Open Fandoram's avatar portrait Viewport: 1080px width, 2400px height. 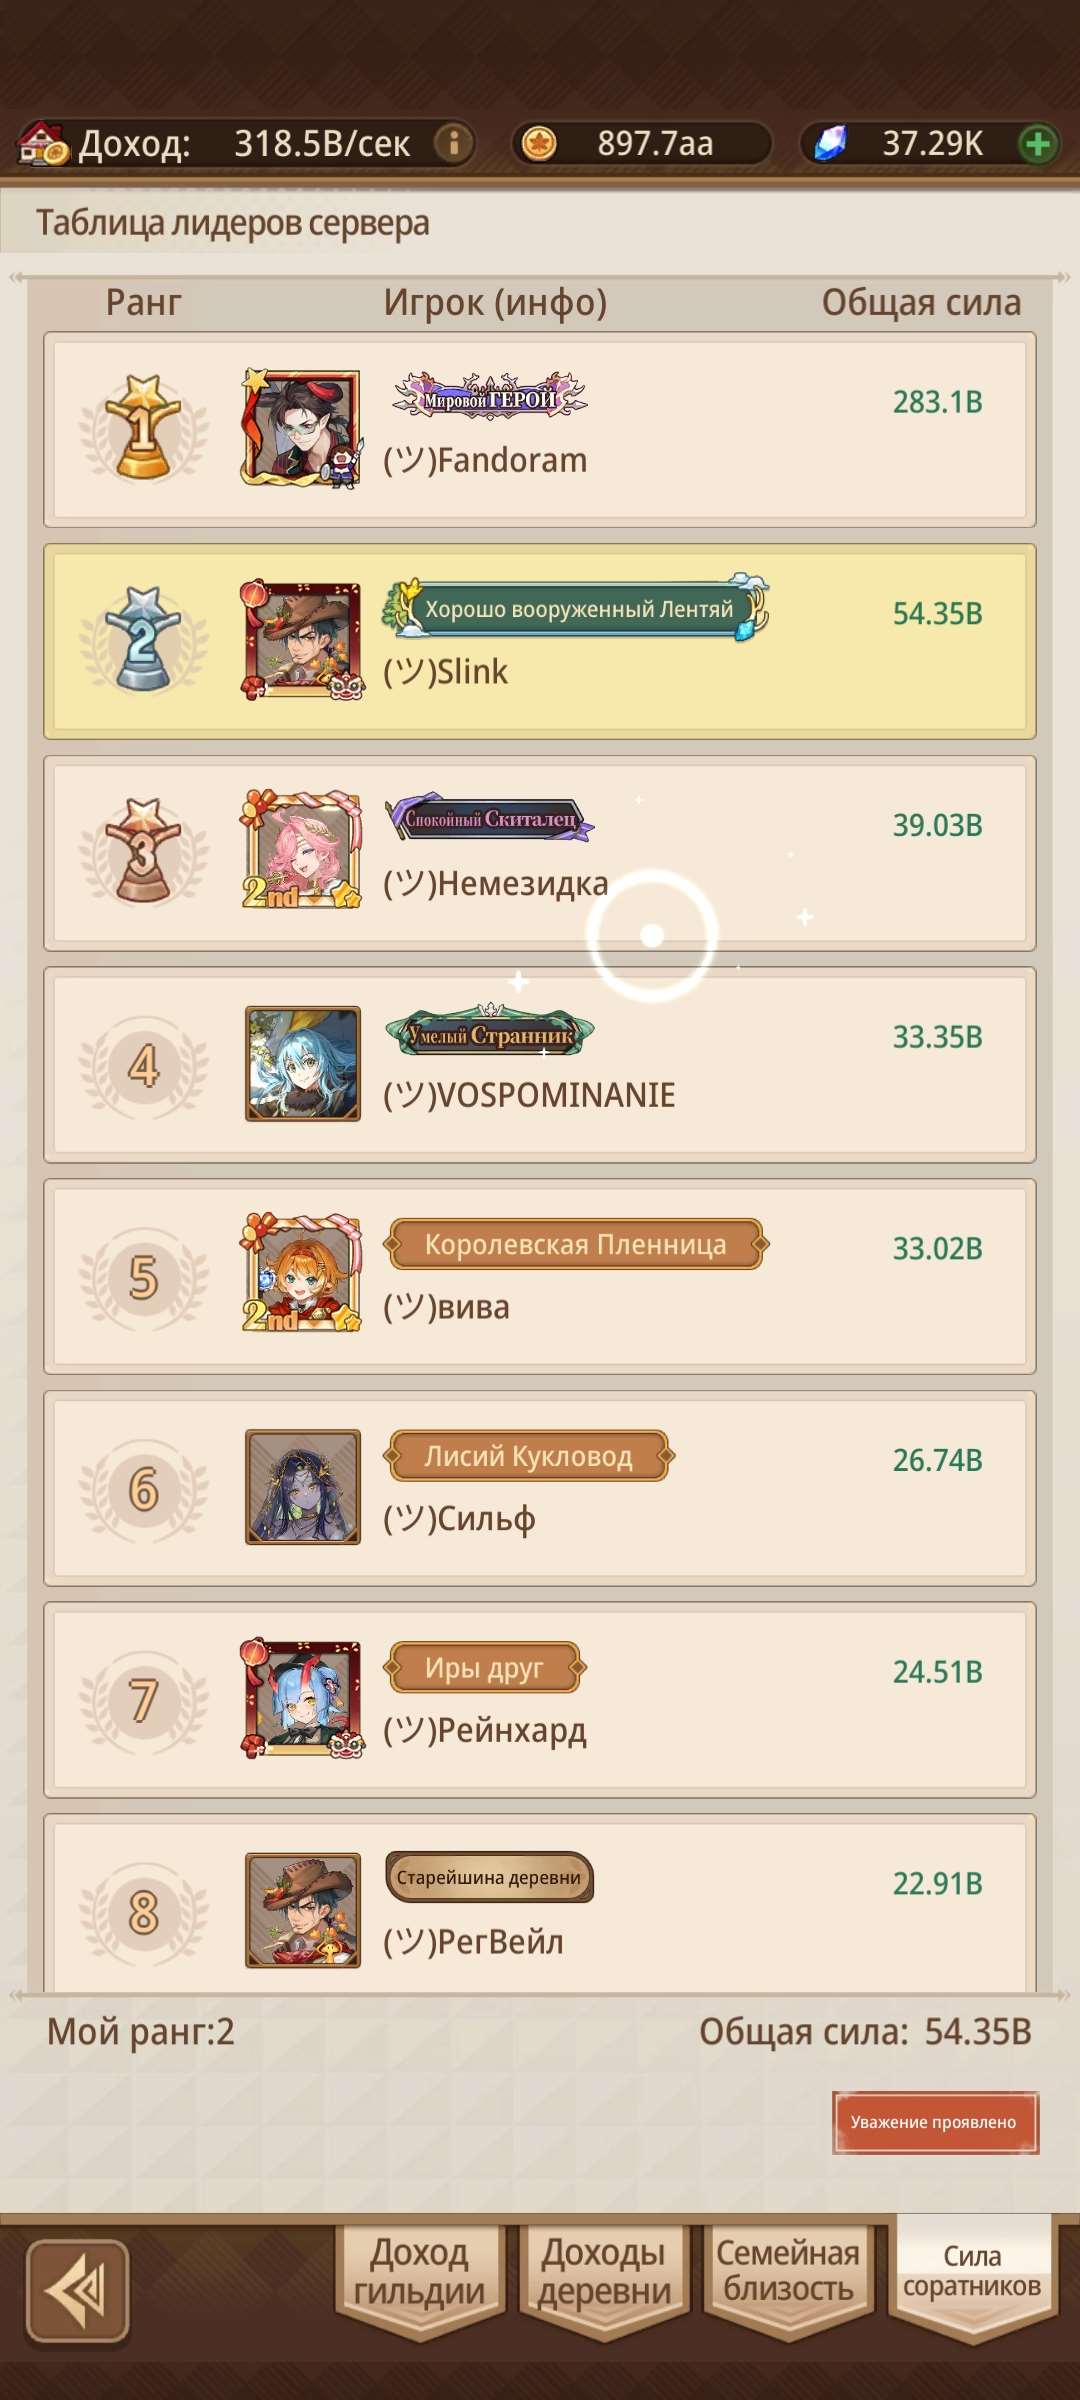click(x=302, y=428)
